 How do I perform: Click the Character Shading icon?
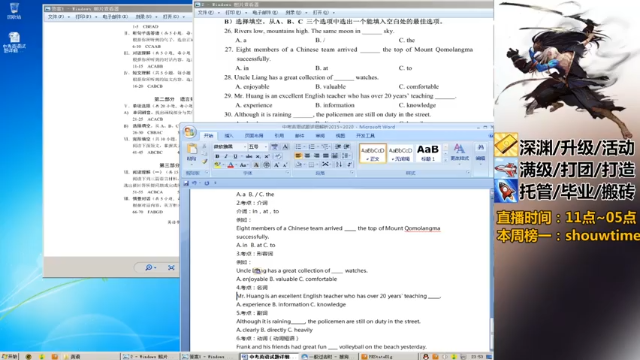(x=256, y=165)
